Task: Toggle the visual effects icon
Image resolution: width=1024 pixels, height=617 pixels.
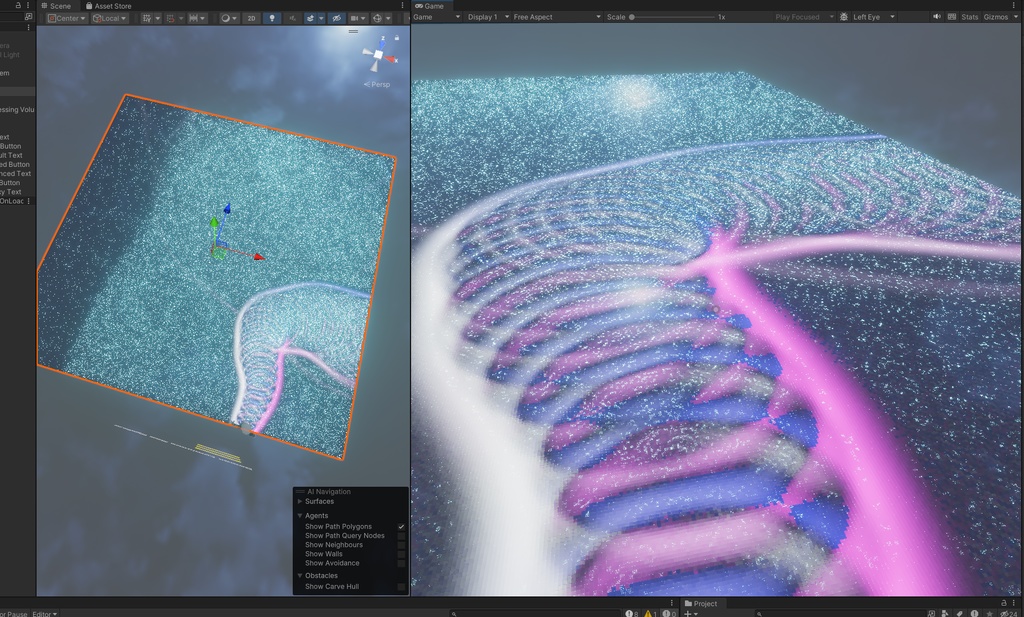Action: (310, 18)
